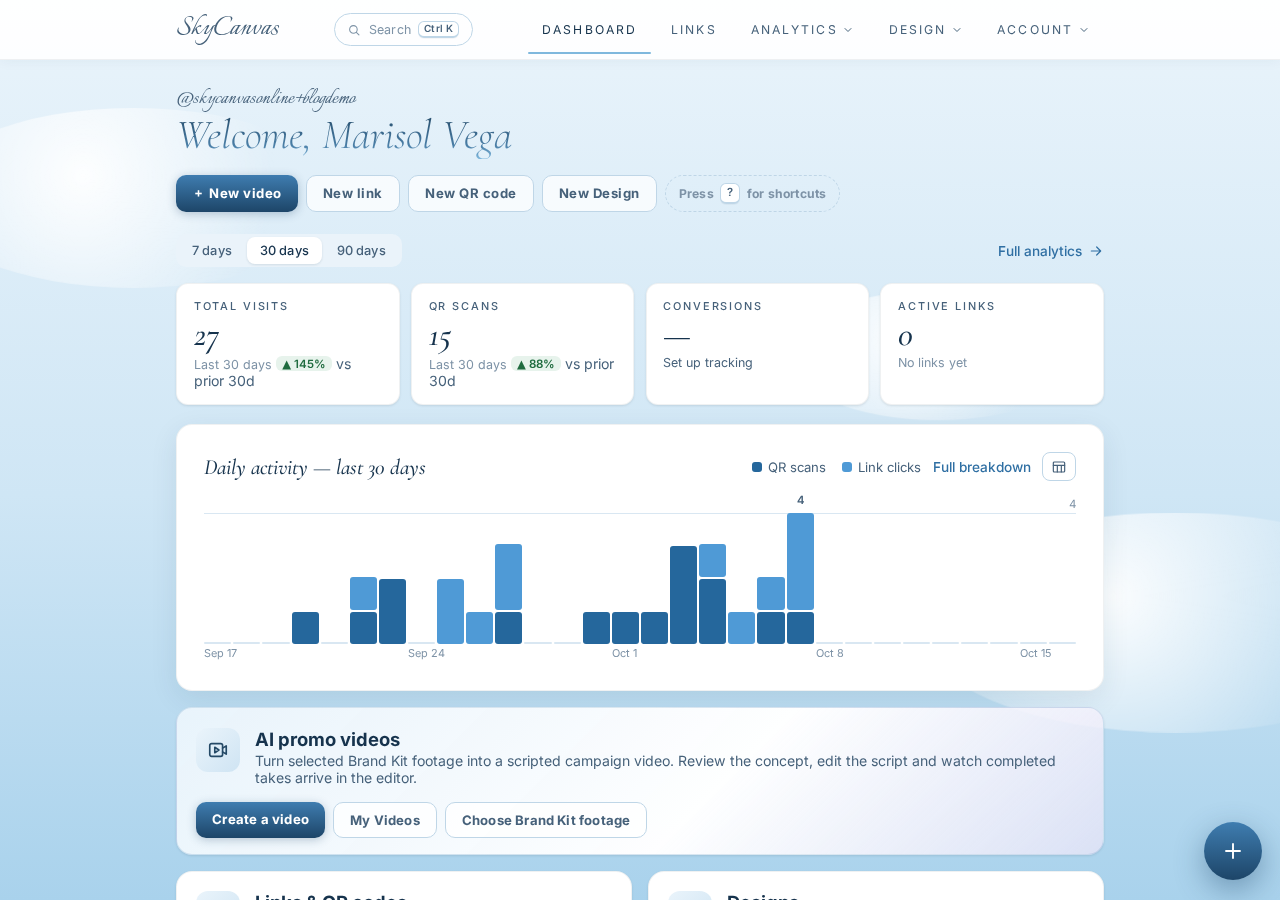Open the chart table view icon

(1059, 467)
